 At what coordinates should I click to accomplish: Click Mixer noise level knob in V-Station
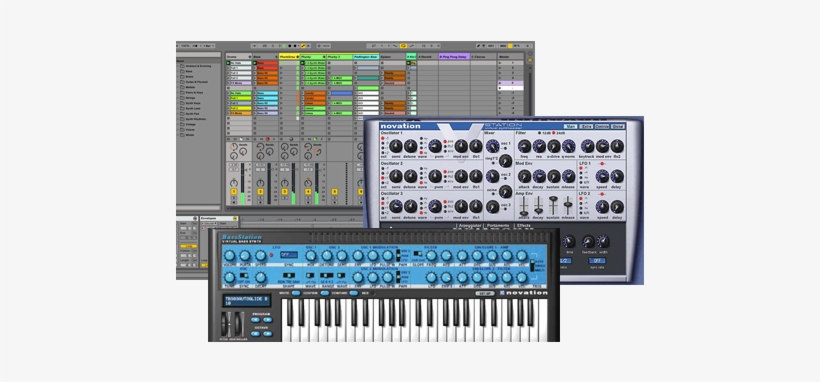505,192
